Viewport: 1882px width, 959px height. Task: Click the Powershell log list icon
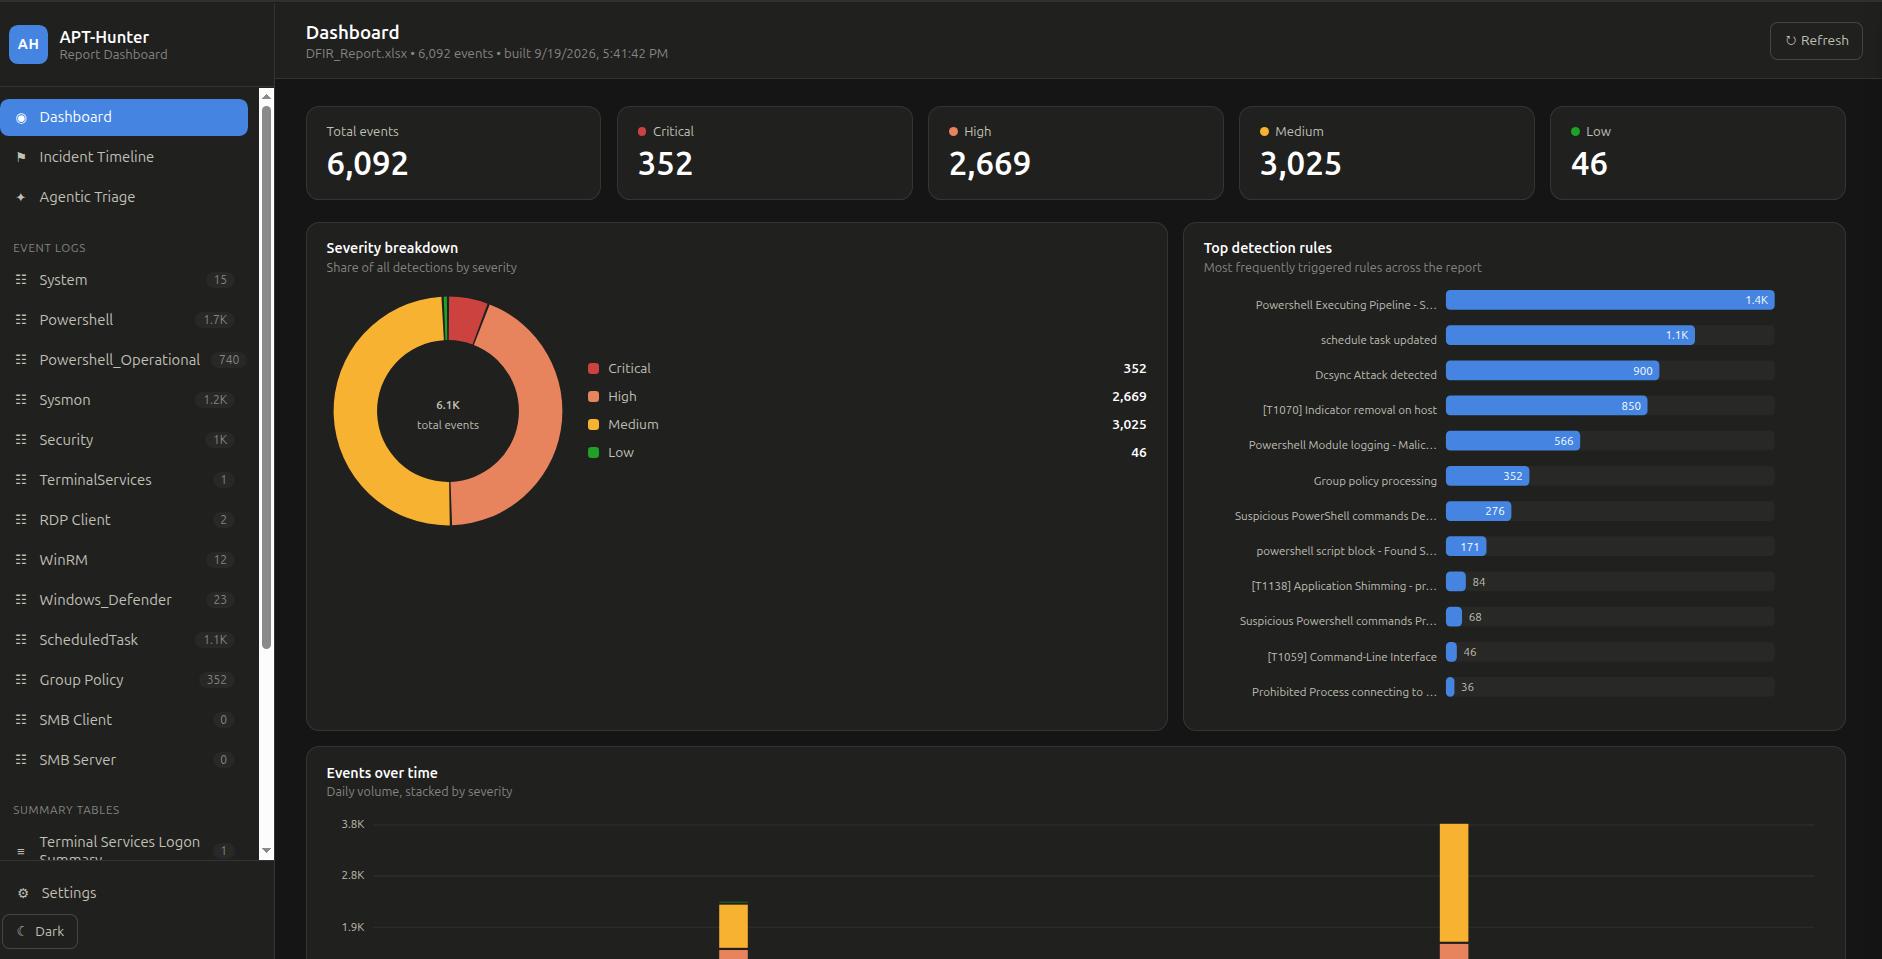[21, 320]
